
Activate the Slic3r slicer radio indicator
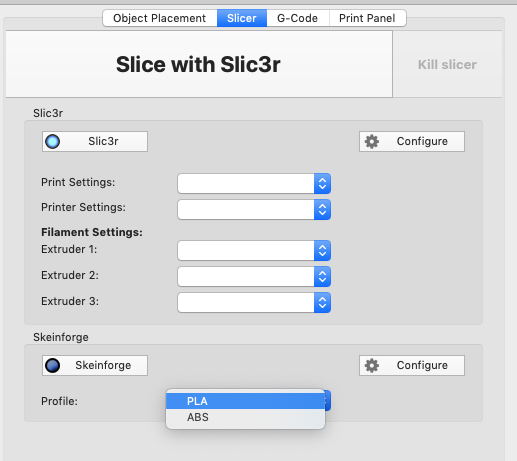pos(52,141)
